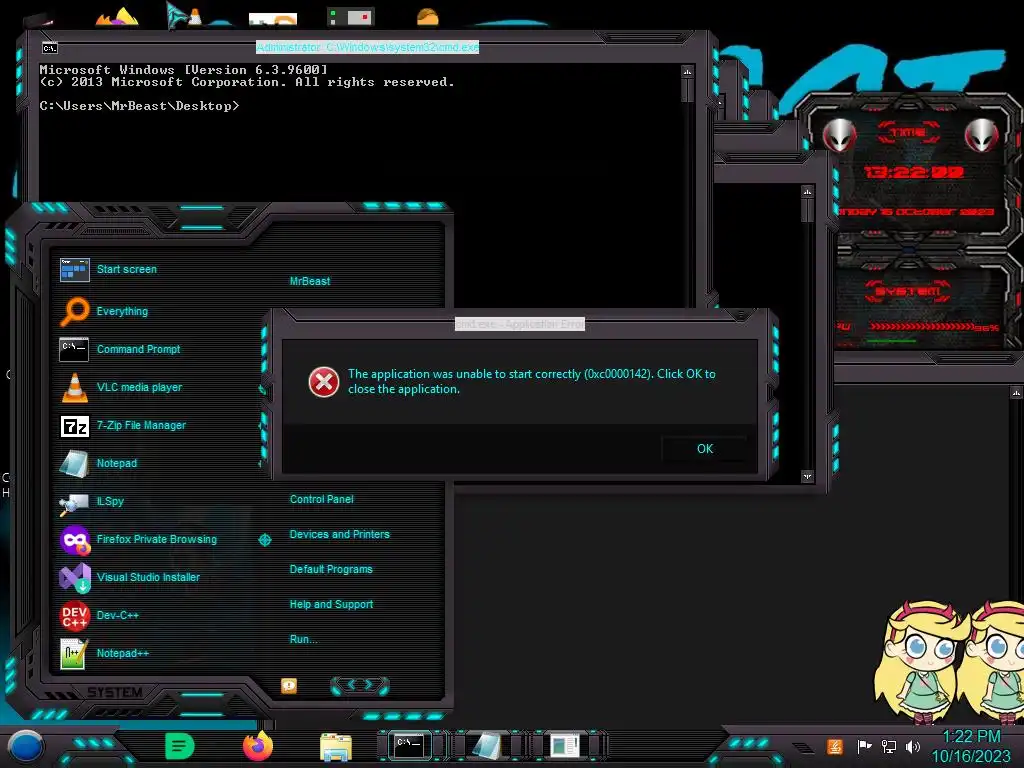Open Command Prompt from the start menu
This screenshot has height=768, width=1024.
click(x=120, y=349)
